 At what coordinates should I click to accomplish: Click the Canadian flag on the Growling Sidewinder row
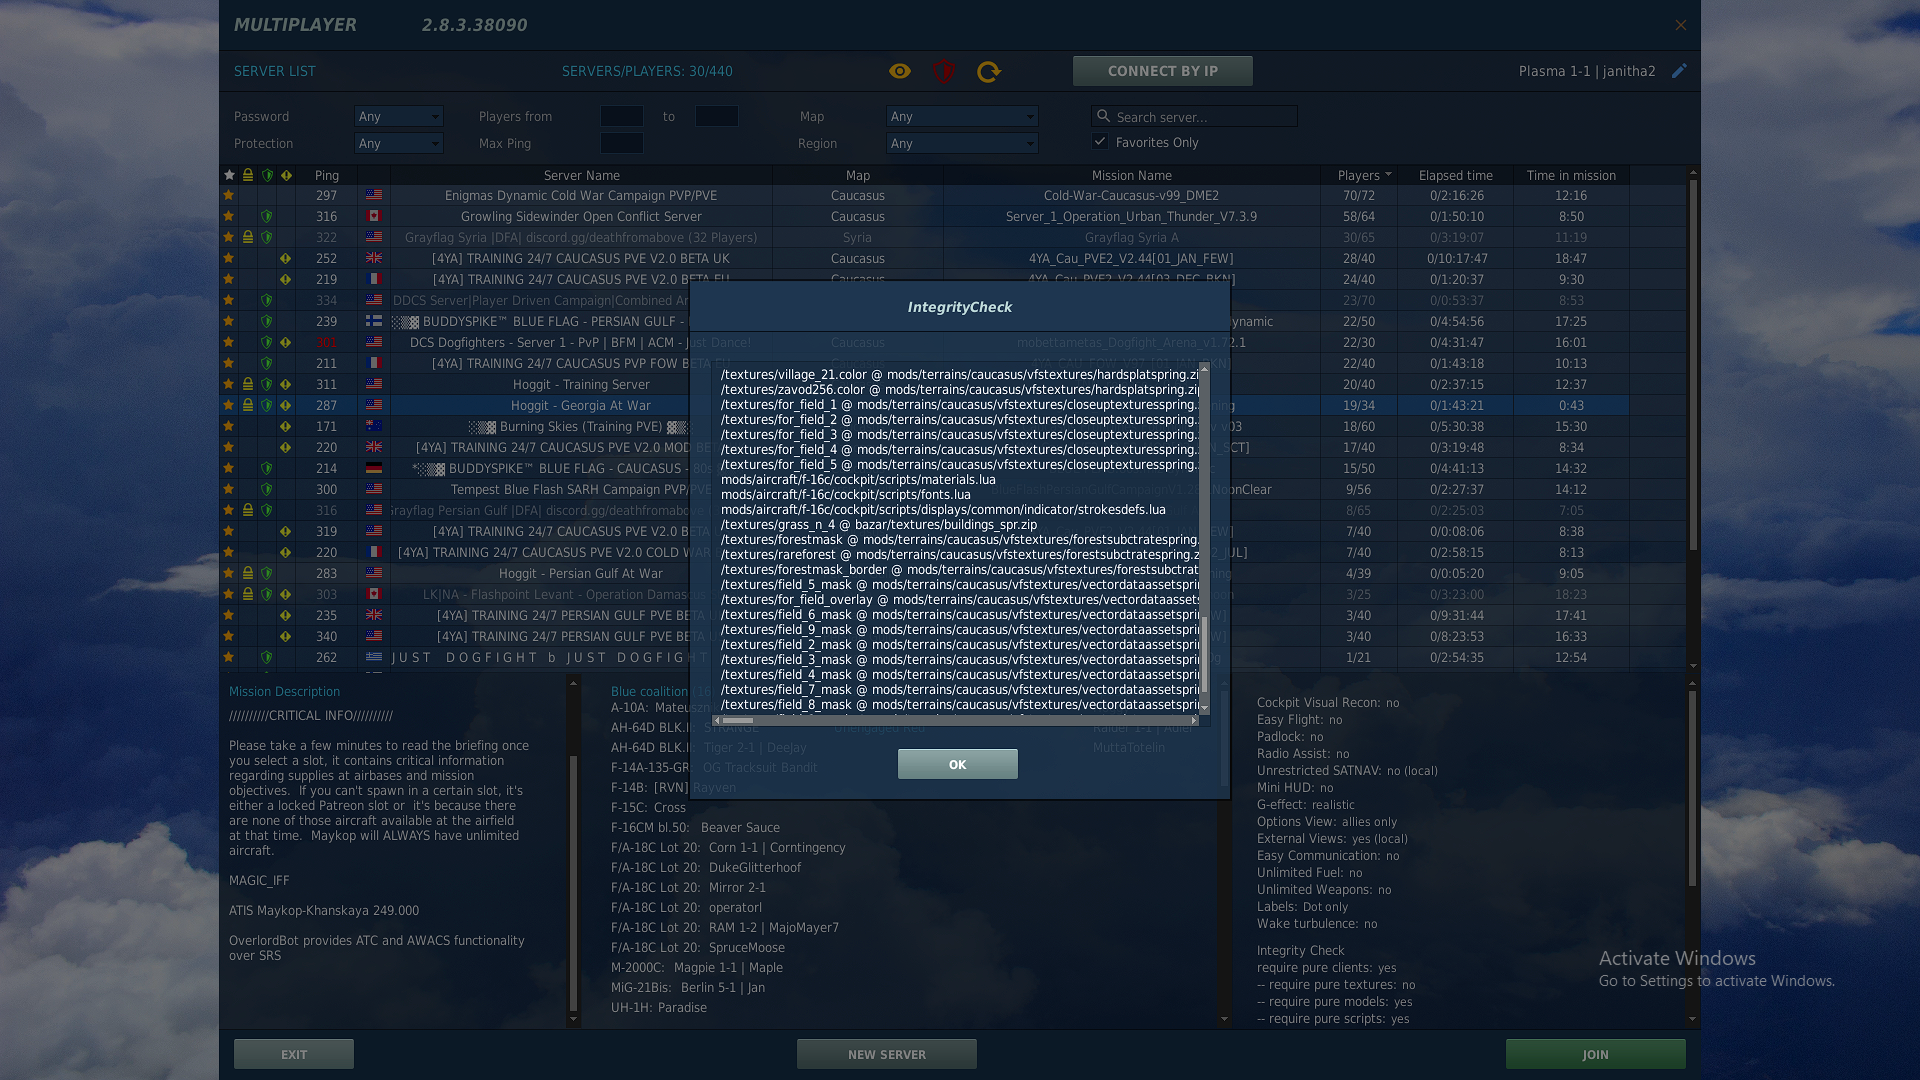374,216
